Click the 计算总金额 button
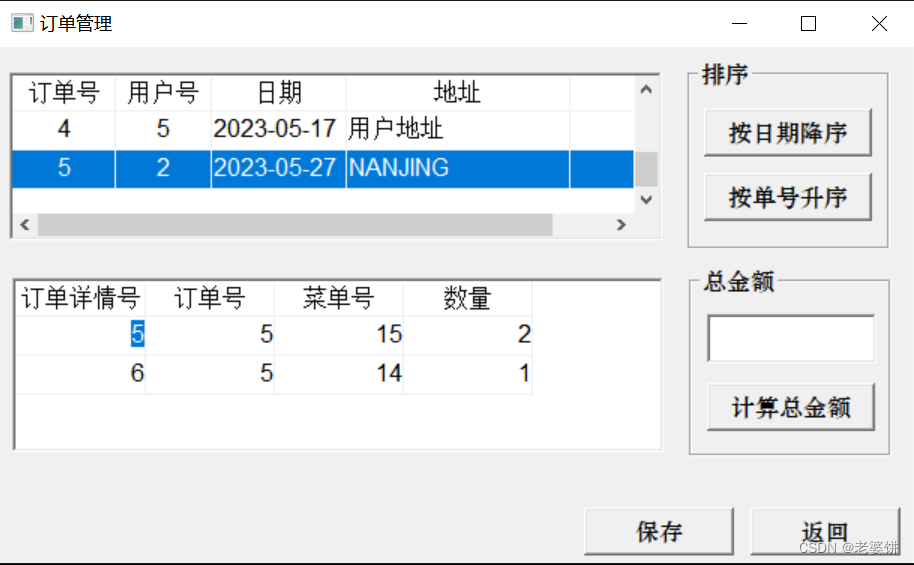This screenshot has height=565, width=914. [x=790, y=407]
